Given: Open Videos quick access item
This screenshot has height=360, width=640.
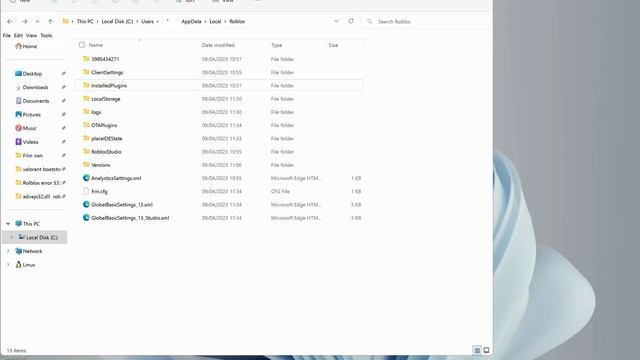Looking at the screenshot, I should pos(27,142).
